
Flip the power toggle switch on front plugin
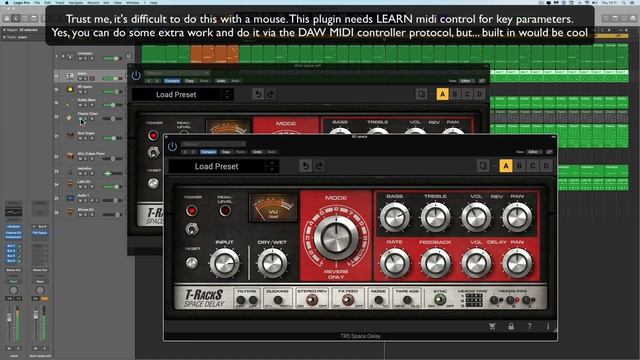click(x=191, y=229)
